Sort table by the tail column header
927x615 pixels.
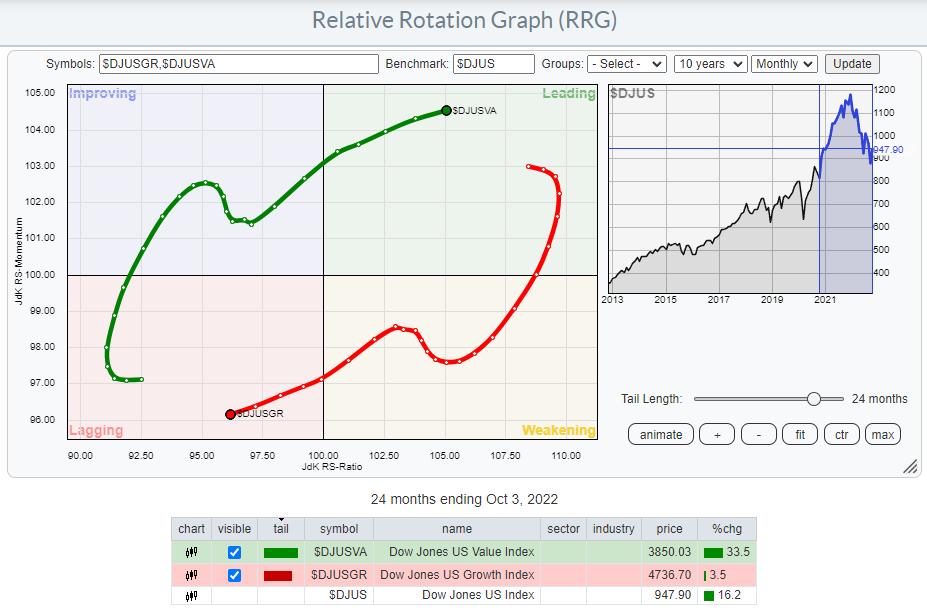tap(280, 529)
